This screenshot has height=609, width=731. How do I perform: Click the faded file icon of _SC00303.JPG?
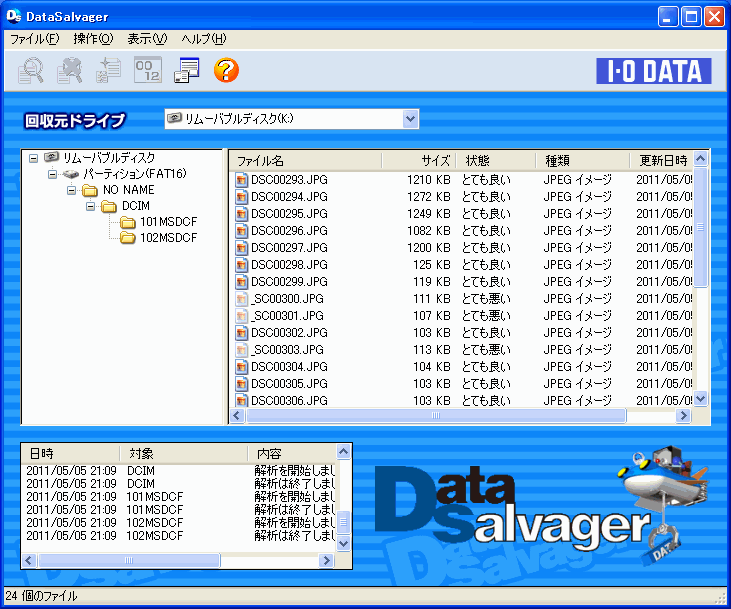[241, 350]
